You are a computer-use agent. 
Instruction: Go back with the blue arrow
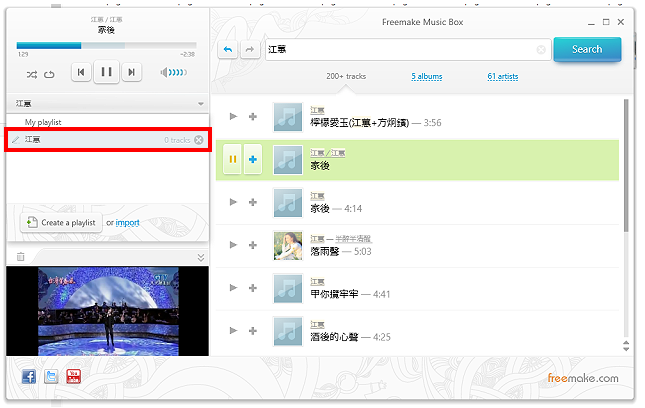tap(227, 50)
